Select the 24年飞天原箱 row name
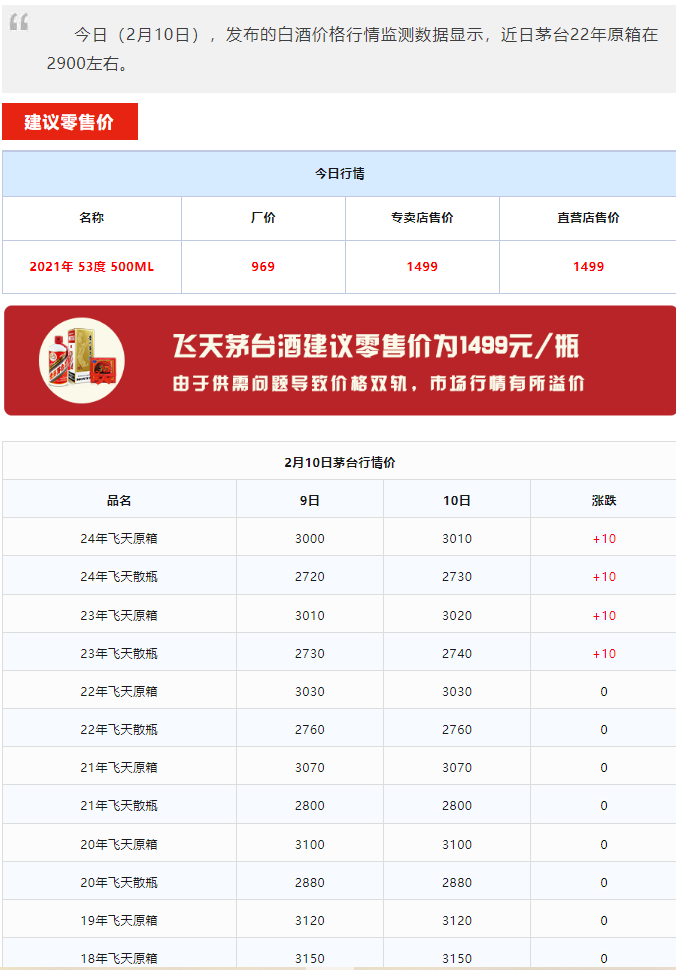 pyautogui.click(x=119, y=538)
